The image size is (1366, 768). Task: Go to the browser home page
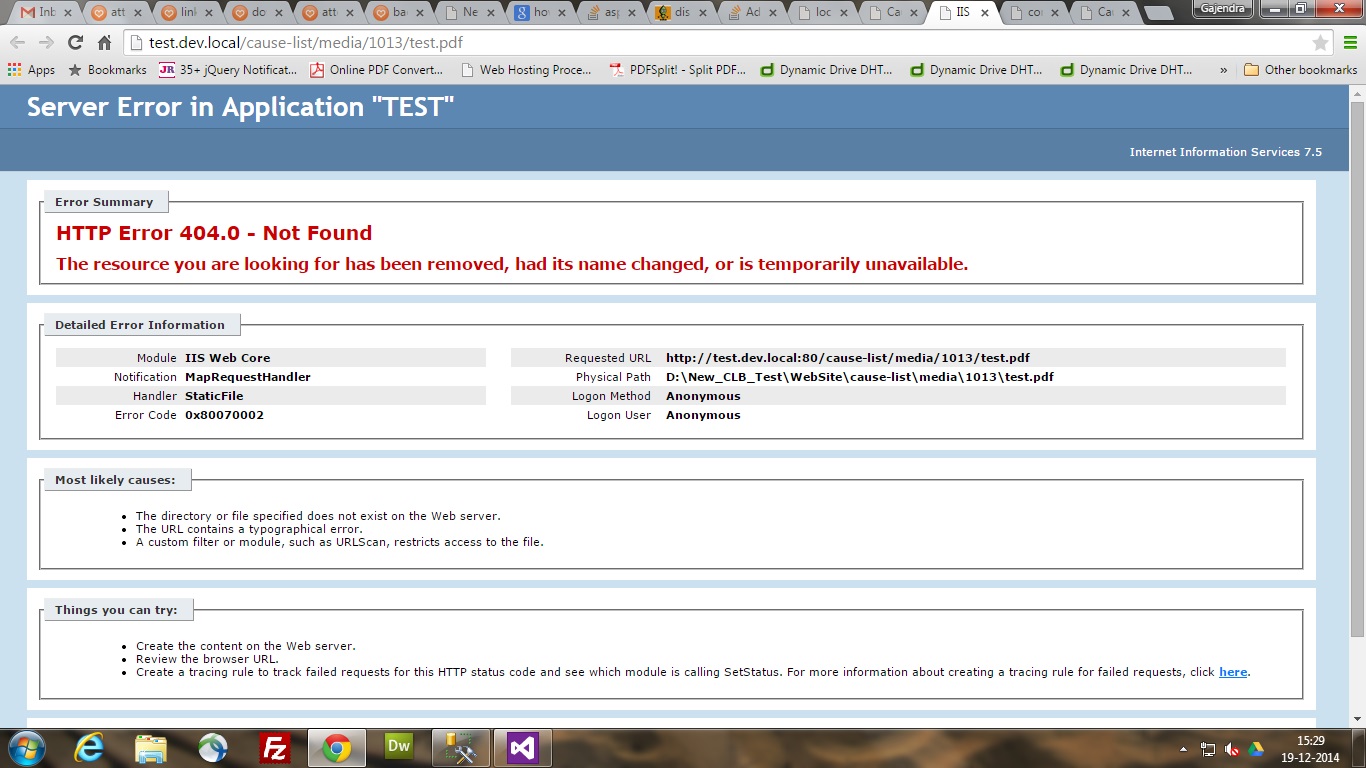click(x=104, y=43)
